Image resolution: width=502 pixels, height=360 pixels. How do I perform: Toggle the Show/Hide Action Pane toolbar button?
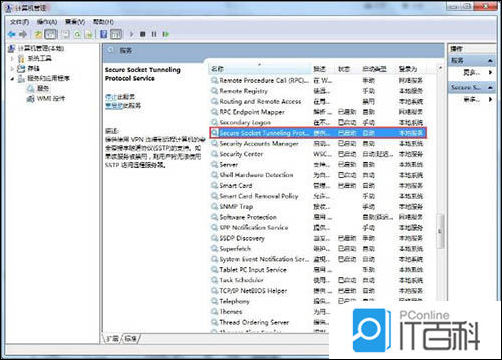tap(116, 34)
